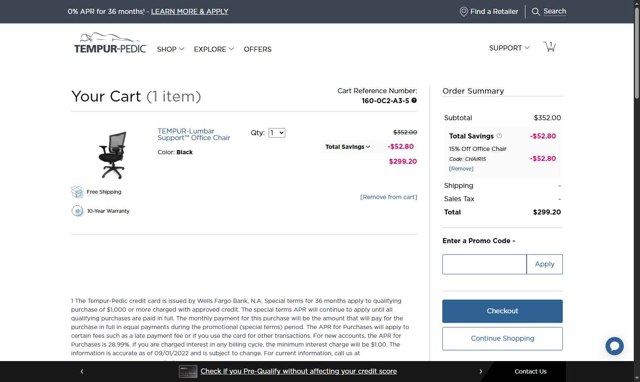Click the Find a Retailer link
Viewport: 640px width, 382px height.
click(x=494, y=11)
